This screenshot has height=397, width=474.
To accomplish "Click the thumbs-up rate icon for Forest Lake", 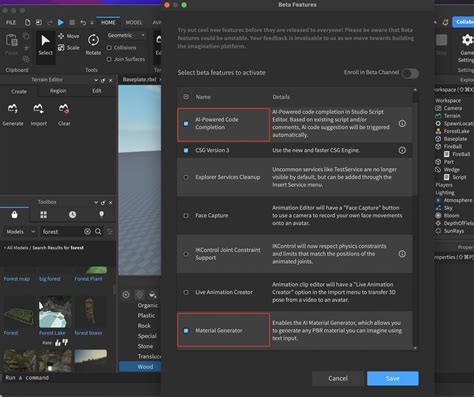I will [58, 342].
